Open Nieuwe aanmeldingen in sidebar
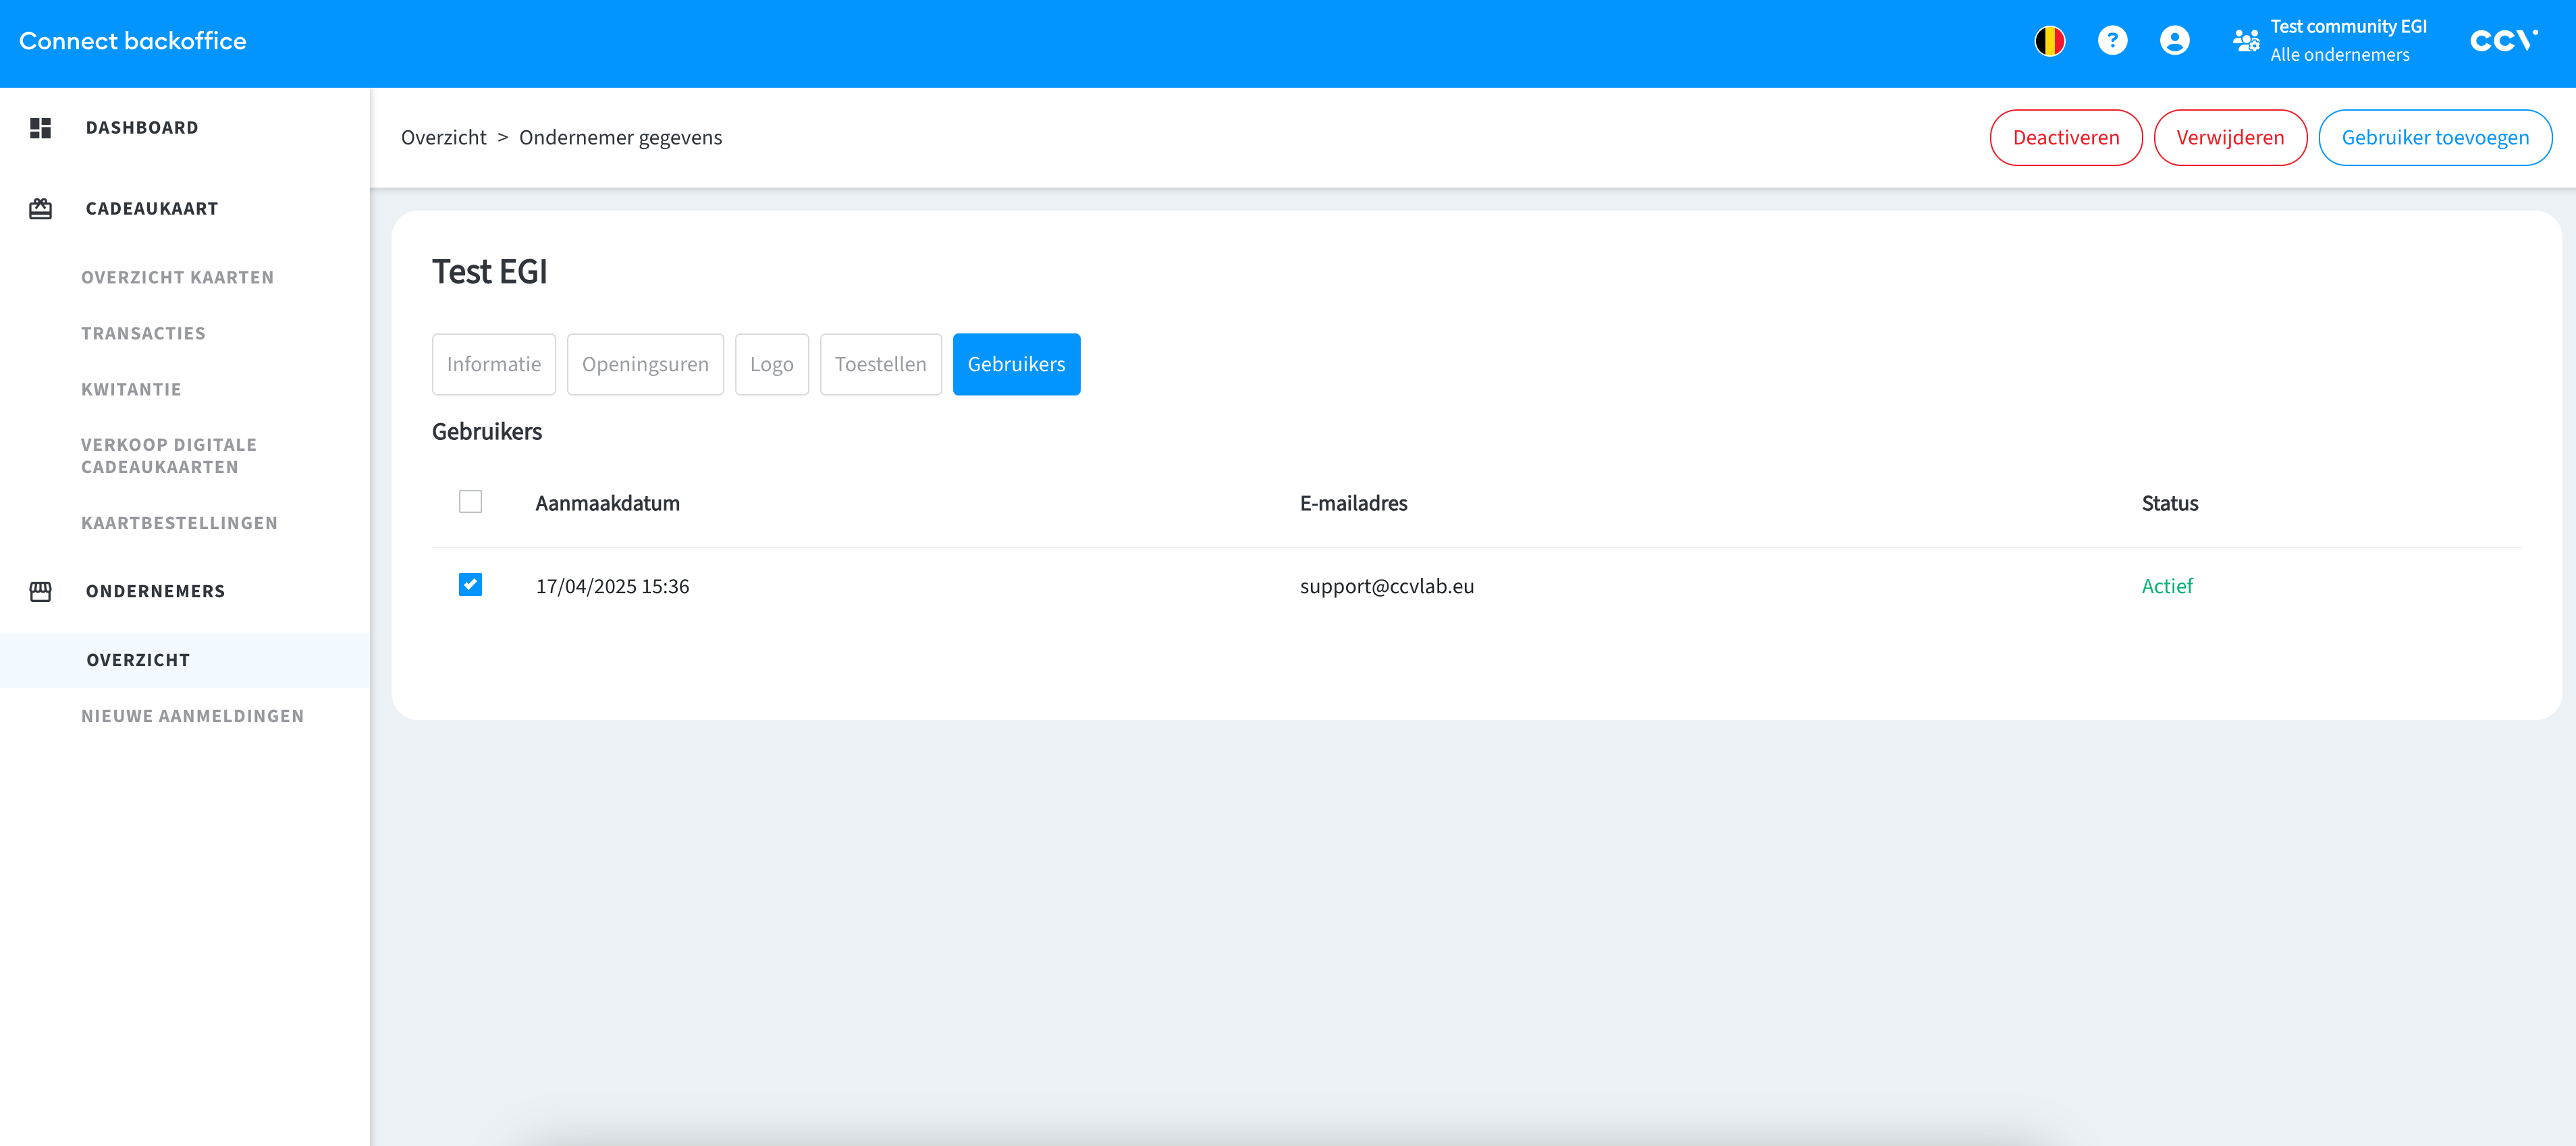Image resolution: width=2576 pixels, height=1146 pixels. coord(192,716)
